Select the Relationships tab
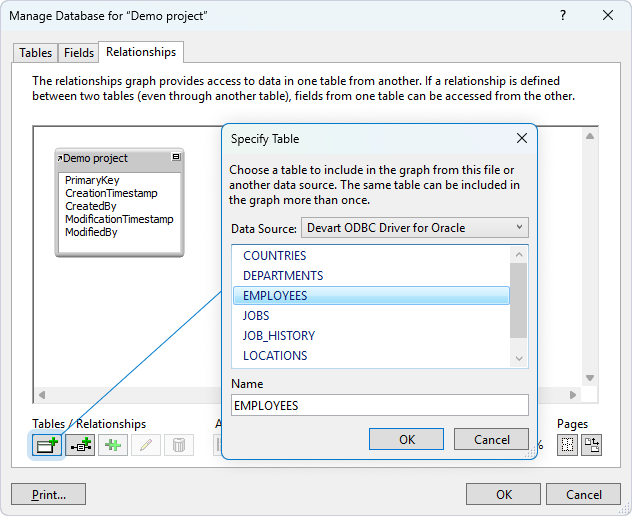632x516 pixels. 141,52
